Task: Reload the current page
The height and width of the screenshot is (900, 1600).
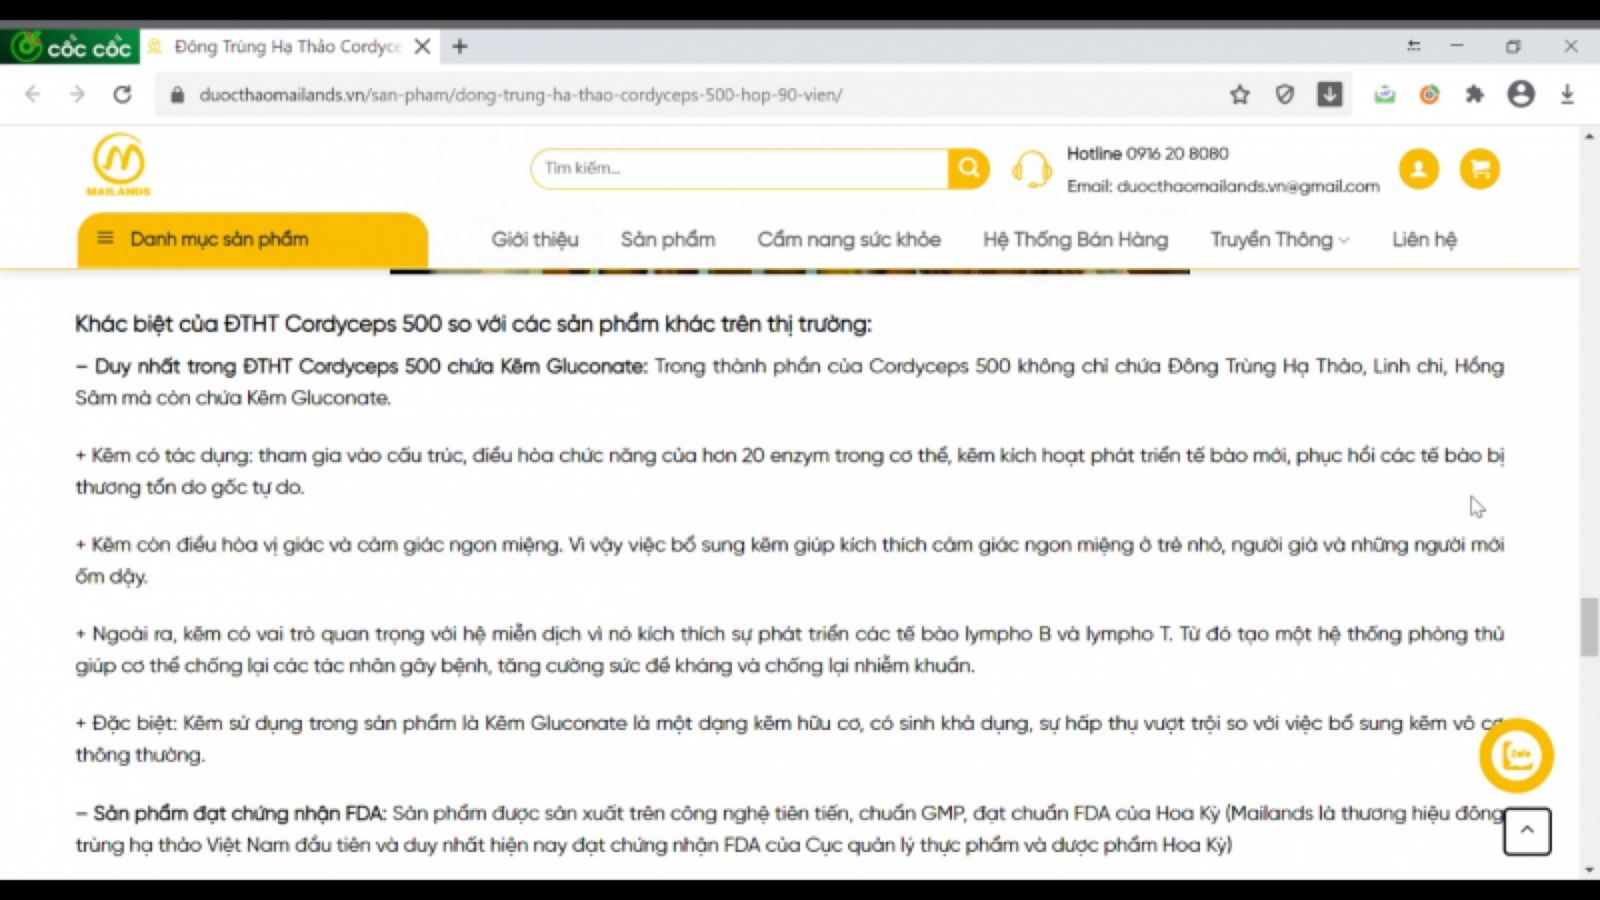Action: coord(122,94)
